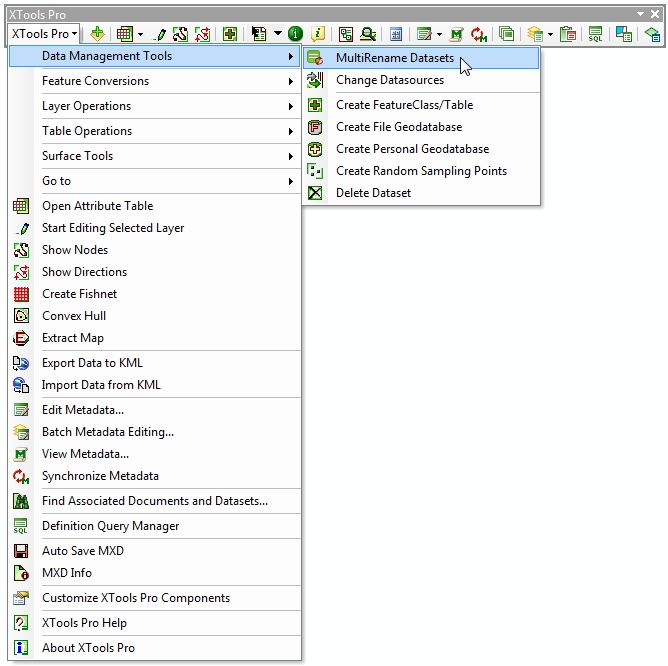Image resolution: width=668 pixels, height=666 pixels.
Task: Select Synchronize Metadata menu entry
Action: (155, 476)
